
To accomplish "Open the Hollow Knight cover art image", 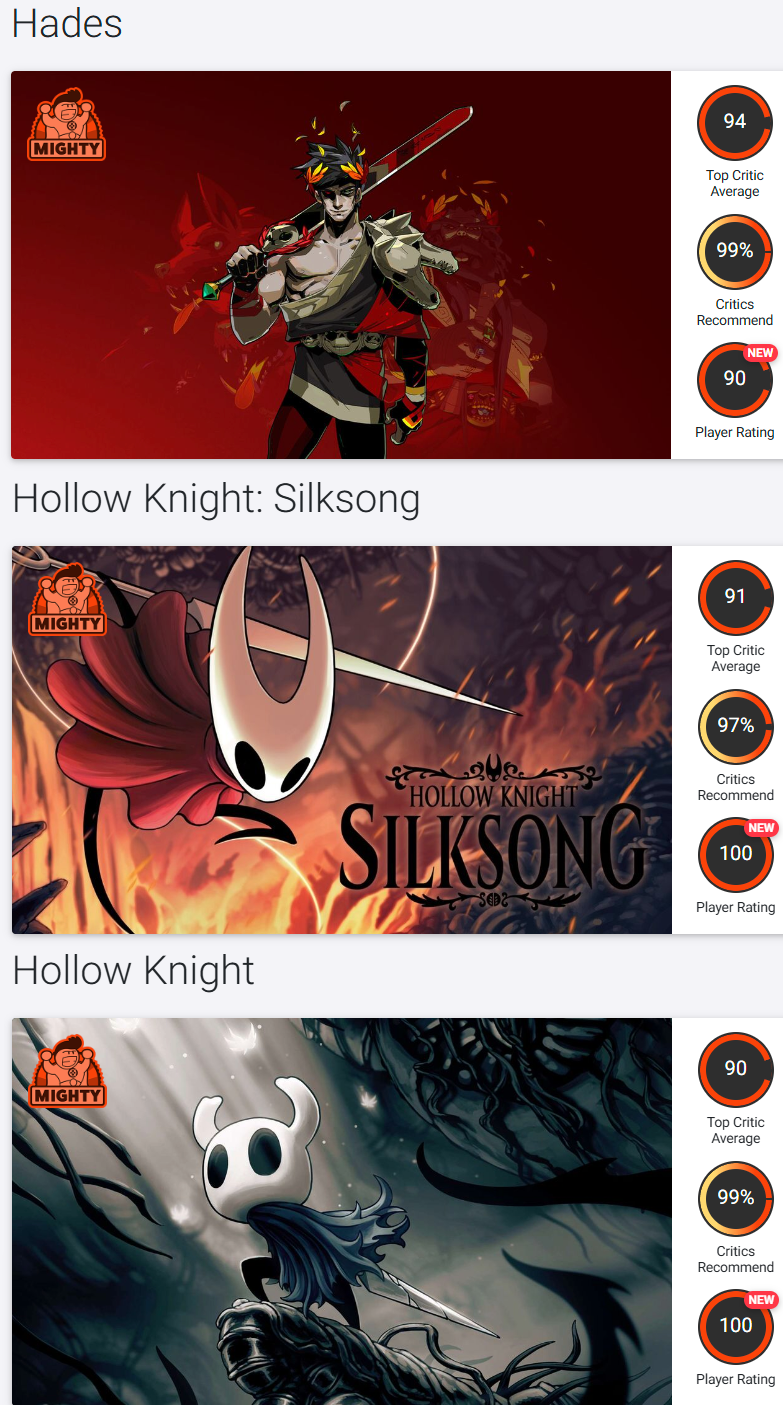I will (342, 1211).
